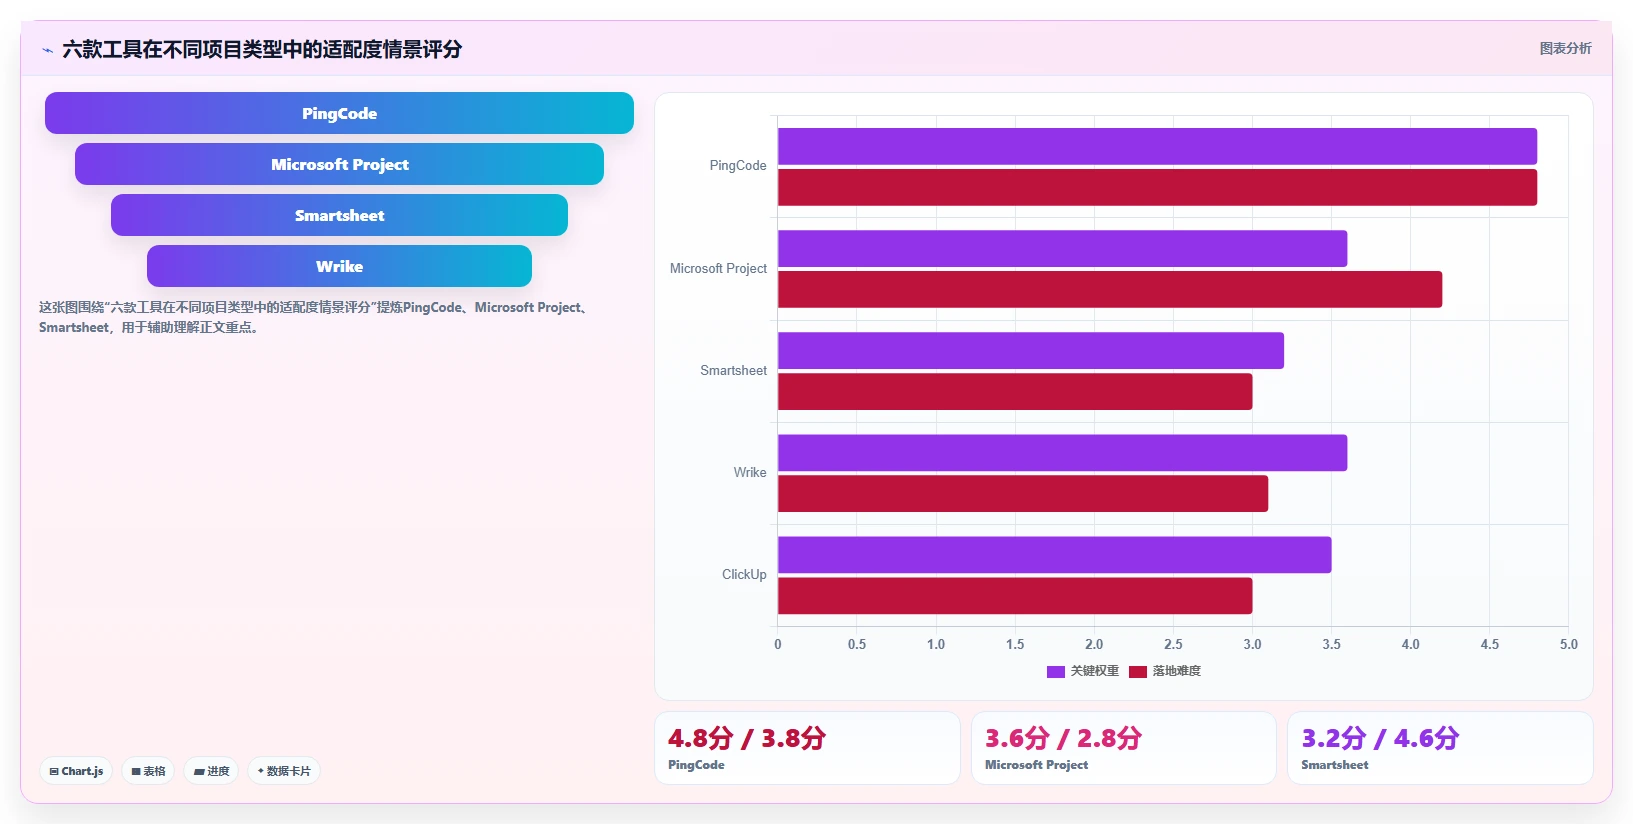Click Wrike's red bar in chart
The height and width of the screenshot is (824, 1633).
click(x=1023, y=493)
